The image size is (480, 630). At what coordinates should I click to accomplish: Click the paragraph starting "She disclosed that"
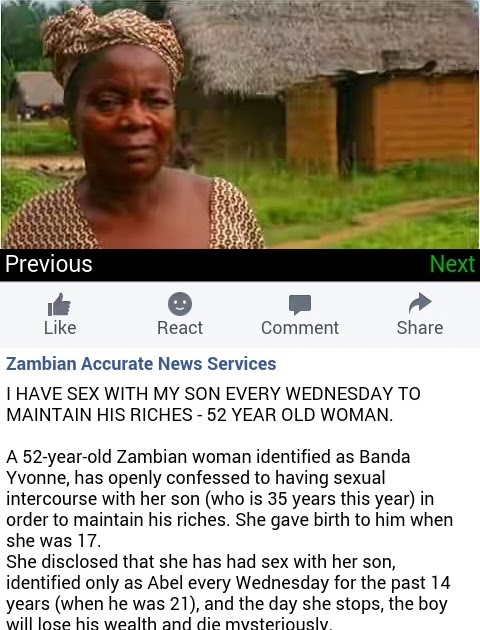(x=228, y=593)
